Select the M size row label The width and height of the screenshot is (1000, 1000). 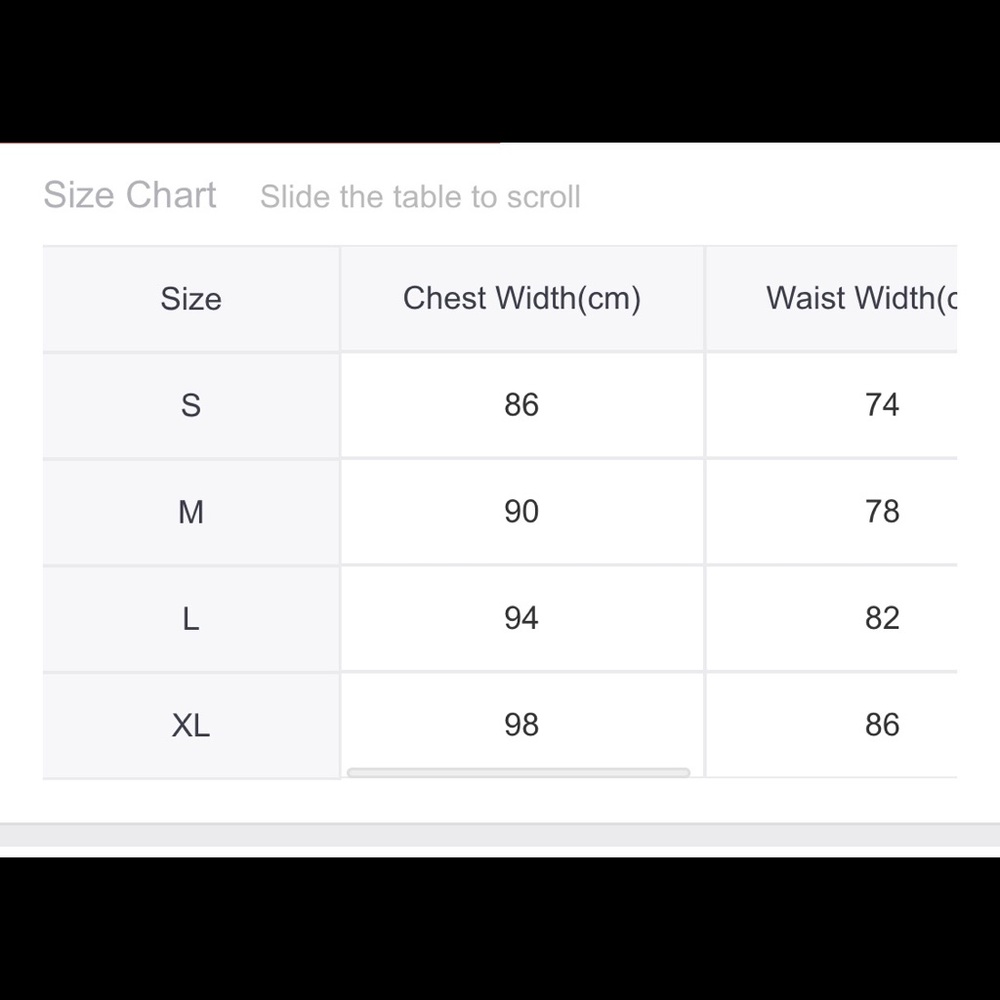191,512
